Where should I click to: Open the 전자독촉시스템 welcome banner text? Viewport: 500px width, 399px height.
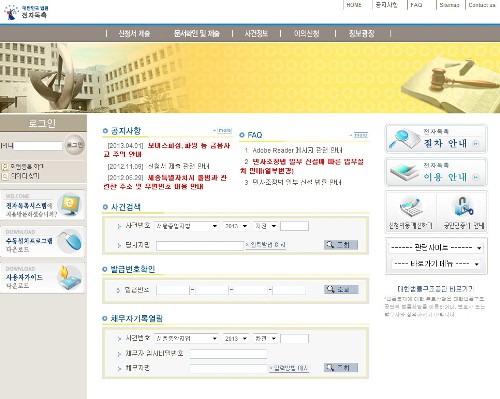(31, 209)
